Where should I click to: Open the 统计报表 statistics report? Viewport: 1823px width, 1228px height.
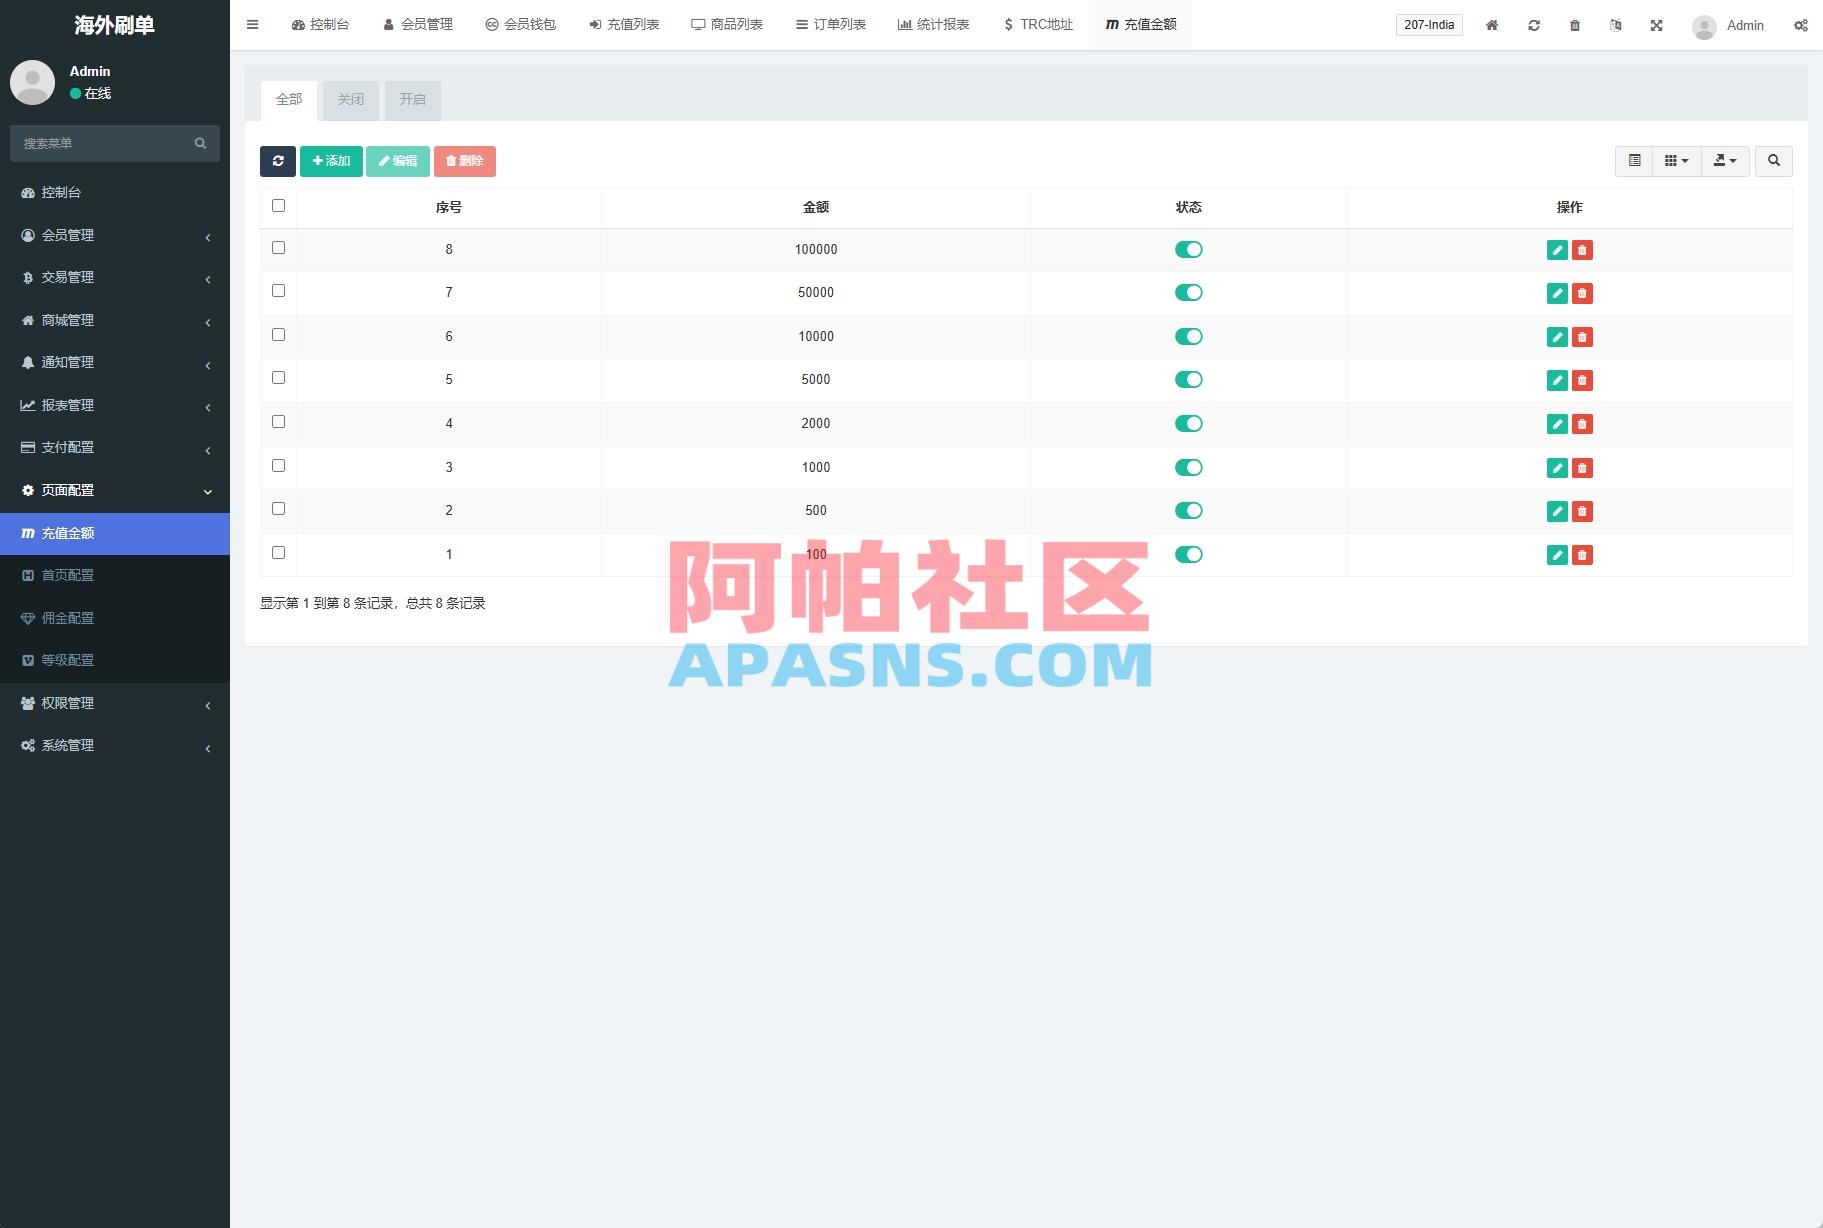933,24
